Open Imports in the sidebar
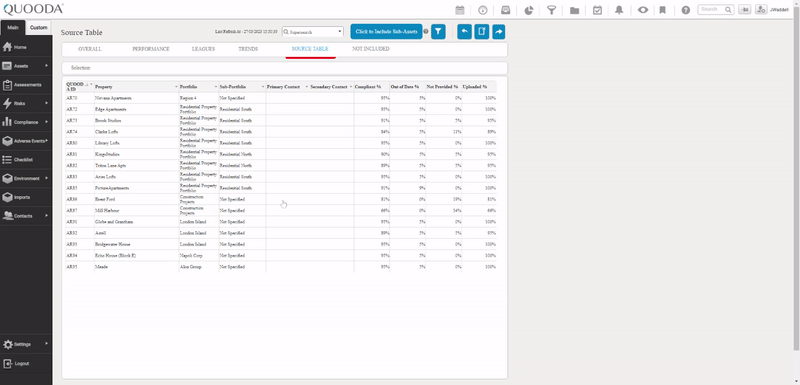This screenshot has height=385, width=800. pos(26,197)
